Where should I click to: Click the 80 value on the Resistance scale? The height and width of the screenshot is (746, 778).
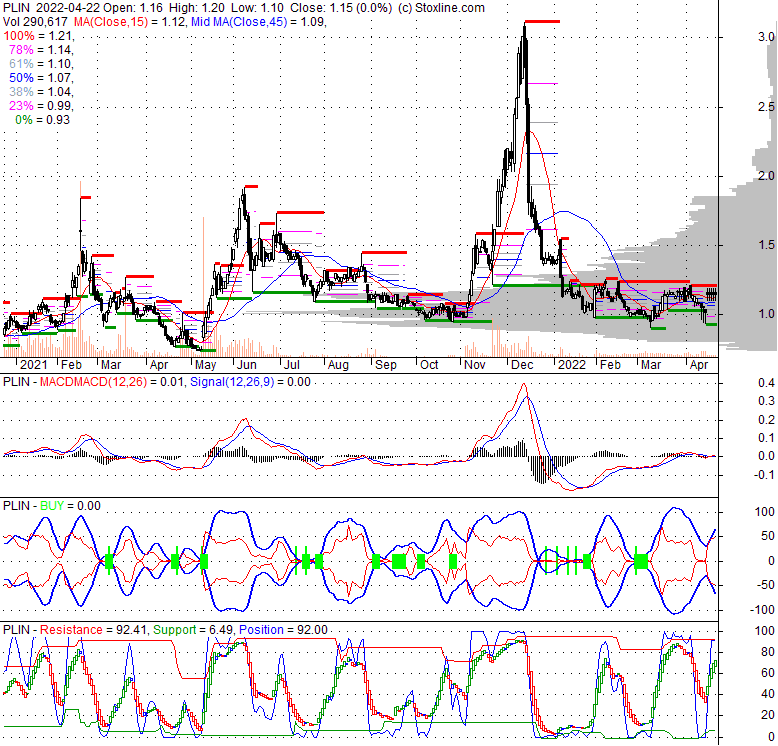[768, 652]
